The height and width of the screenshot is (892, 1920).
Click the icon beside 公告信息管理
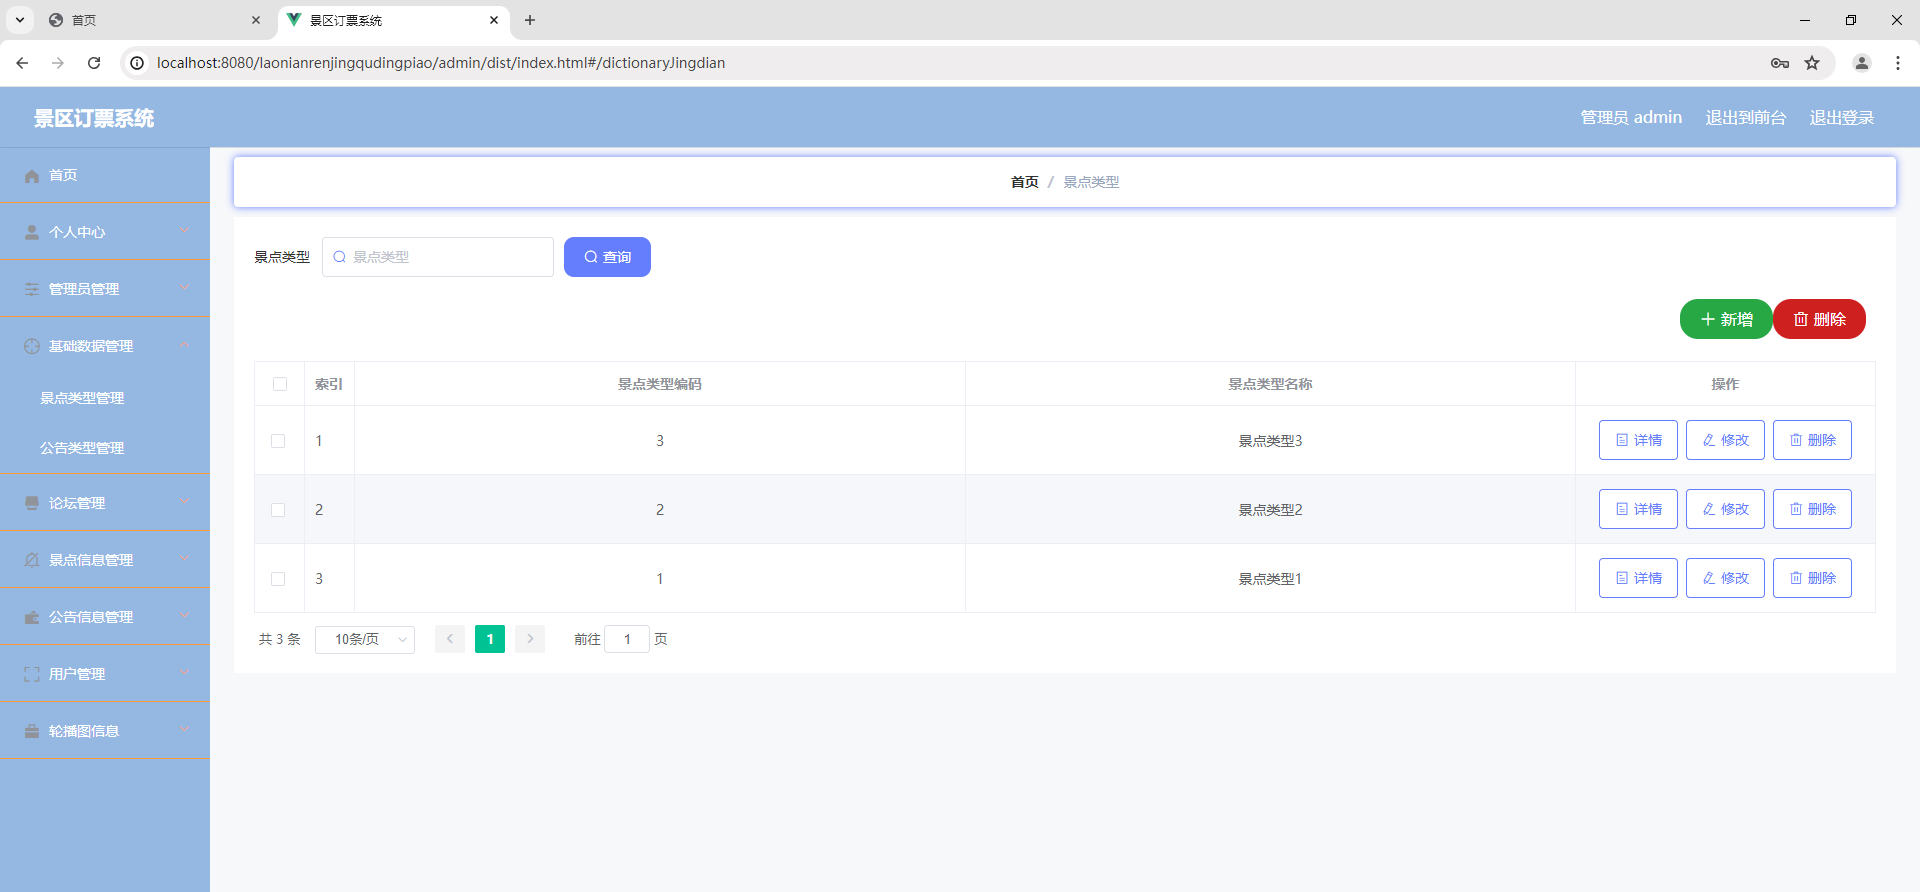click(32, 618)
